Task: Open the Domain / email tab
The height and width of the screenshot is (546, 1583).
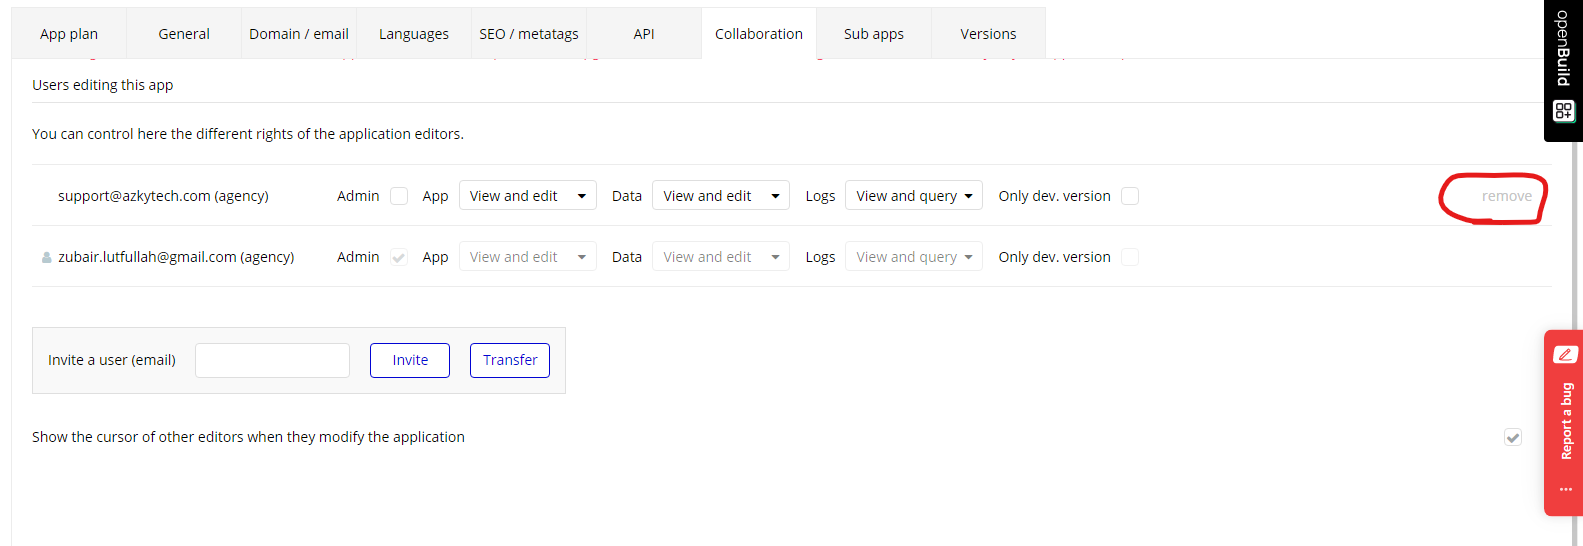Action: pos(298,34)
